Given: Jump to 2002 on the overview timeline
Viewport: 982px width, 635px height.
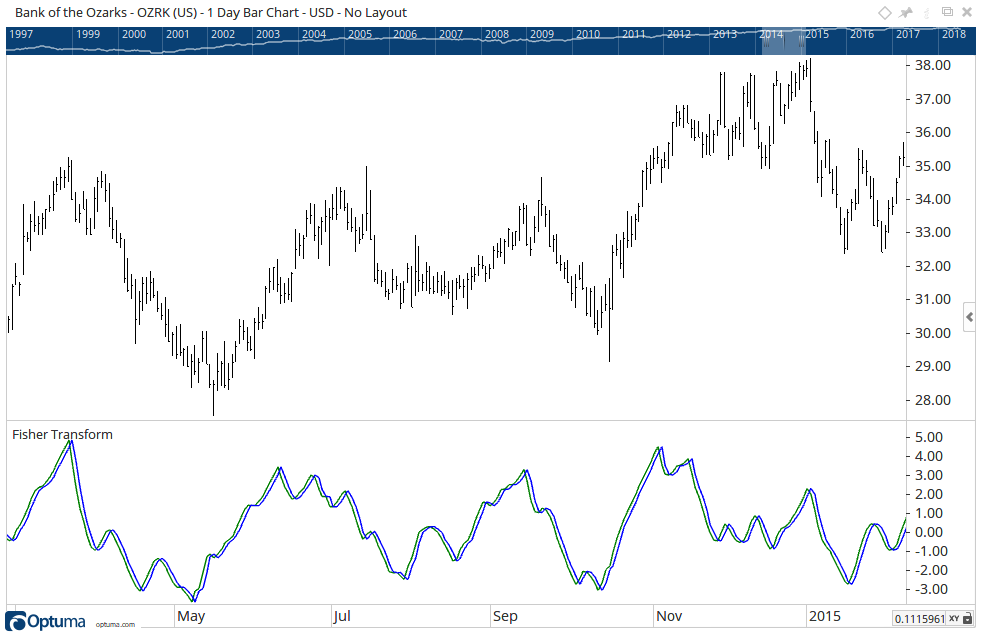Looking at the screenshot, I should tap(223, 34).
